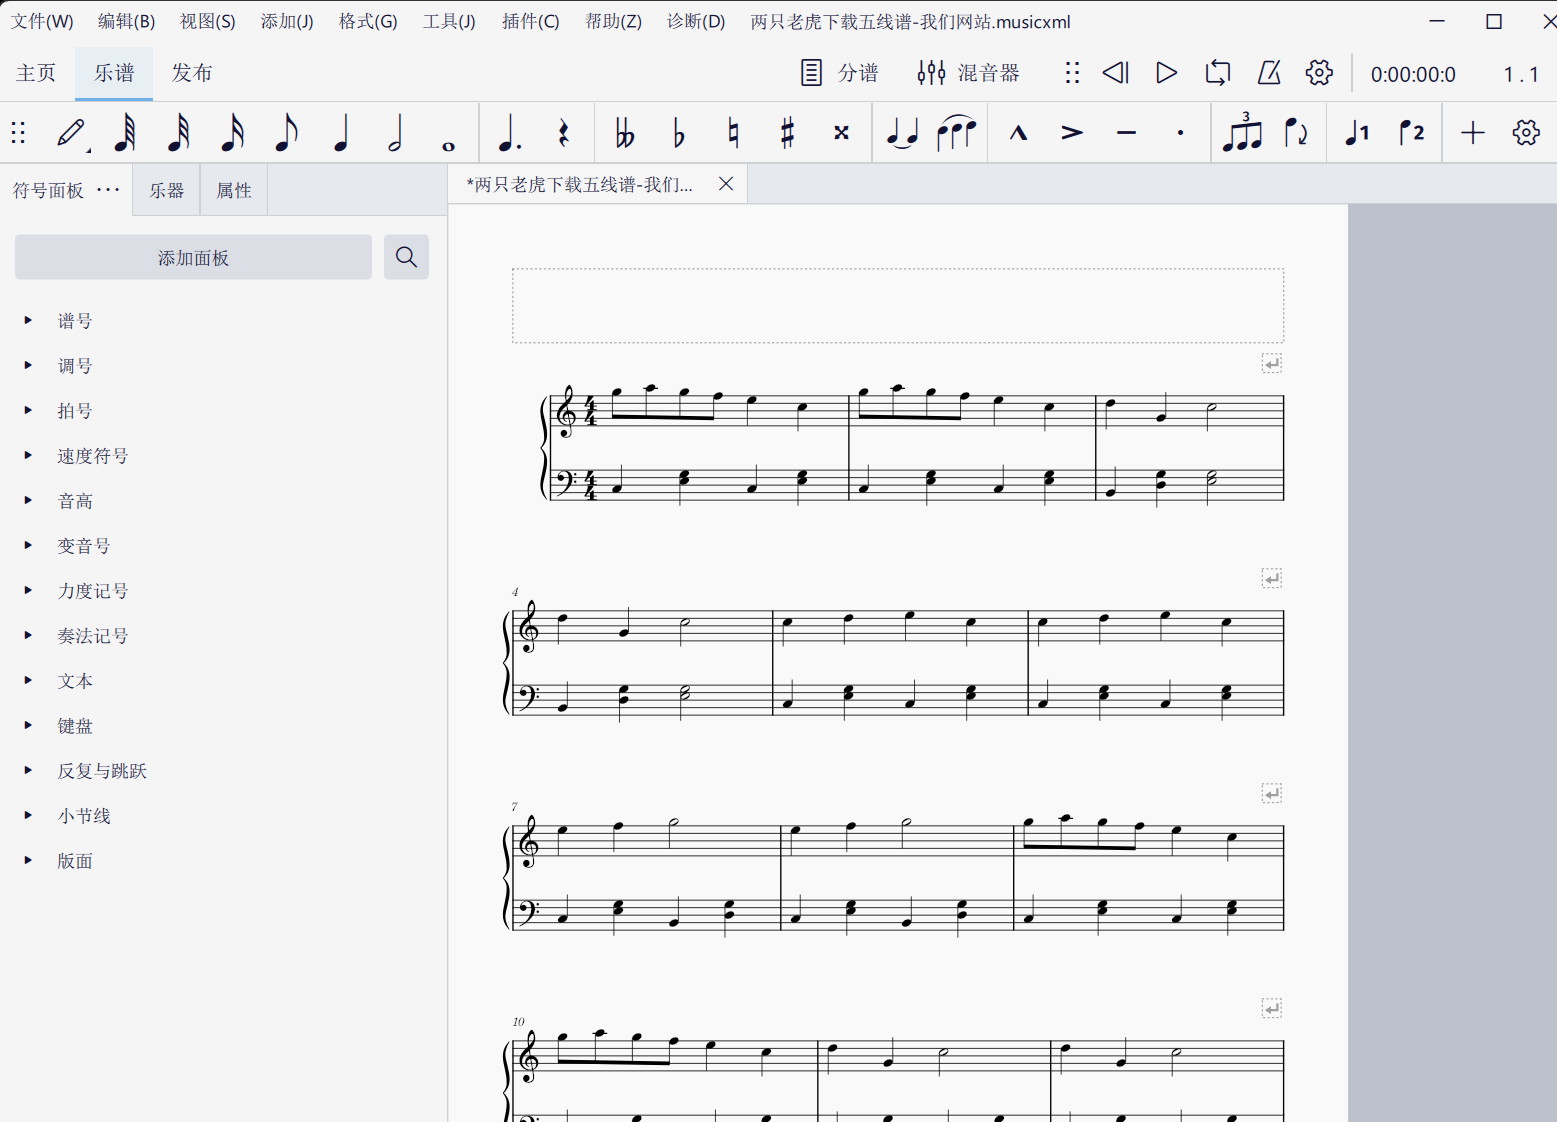This screenshot has width=1557, height=1122.
Task: Expand the 速度符号 tempo palette
Action: (x=28, y=456)
